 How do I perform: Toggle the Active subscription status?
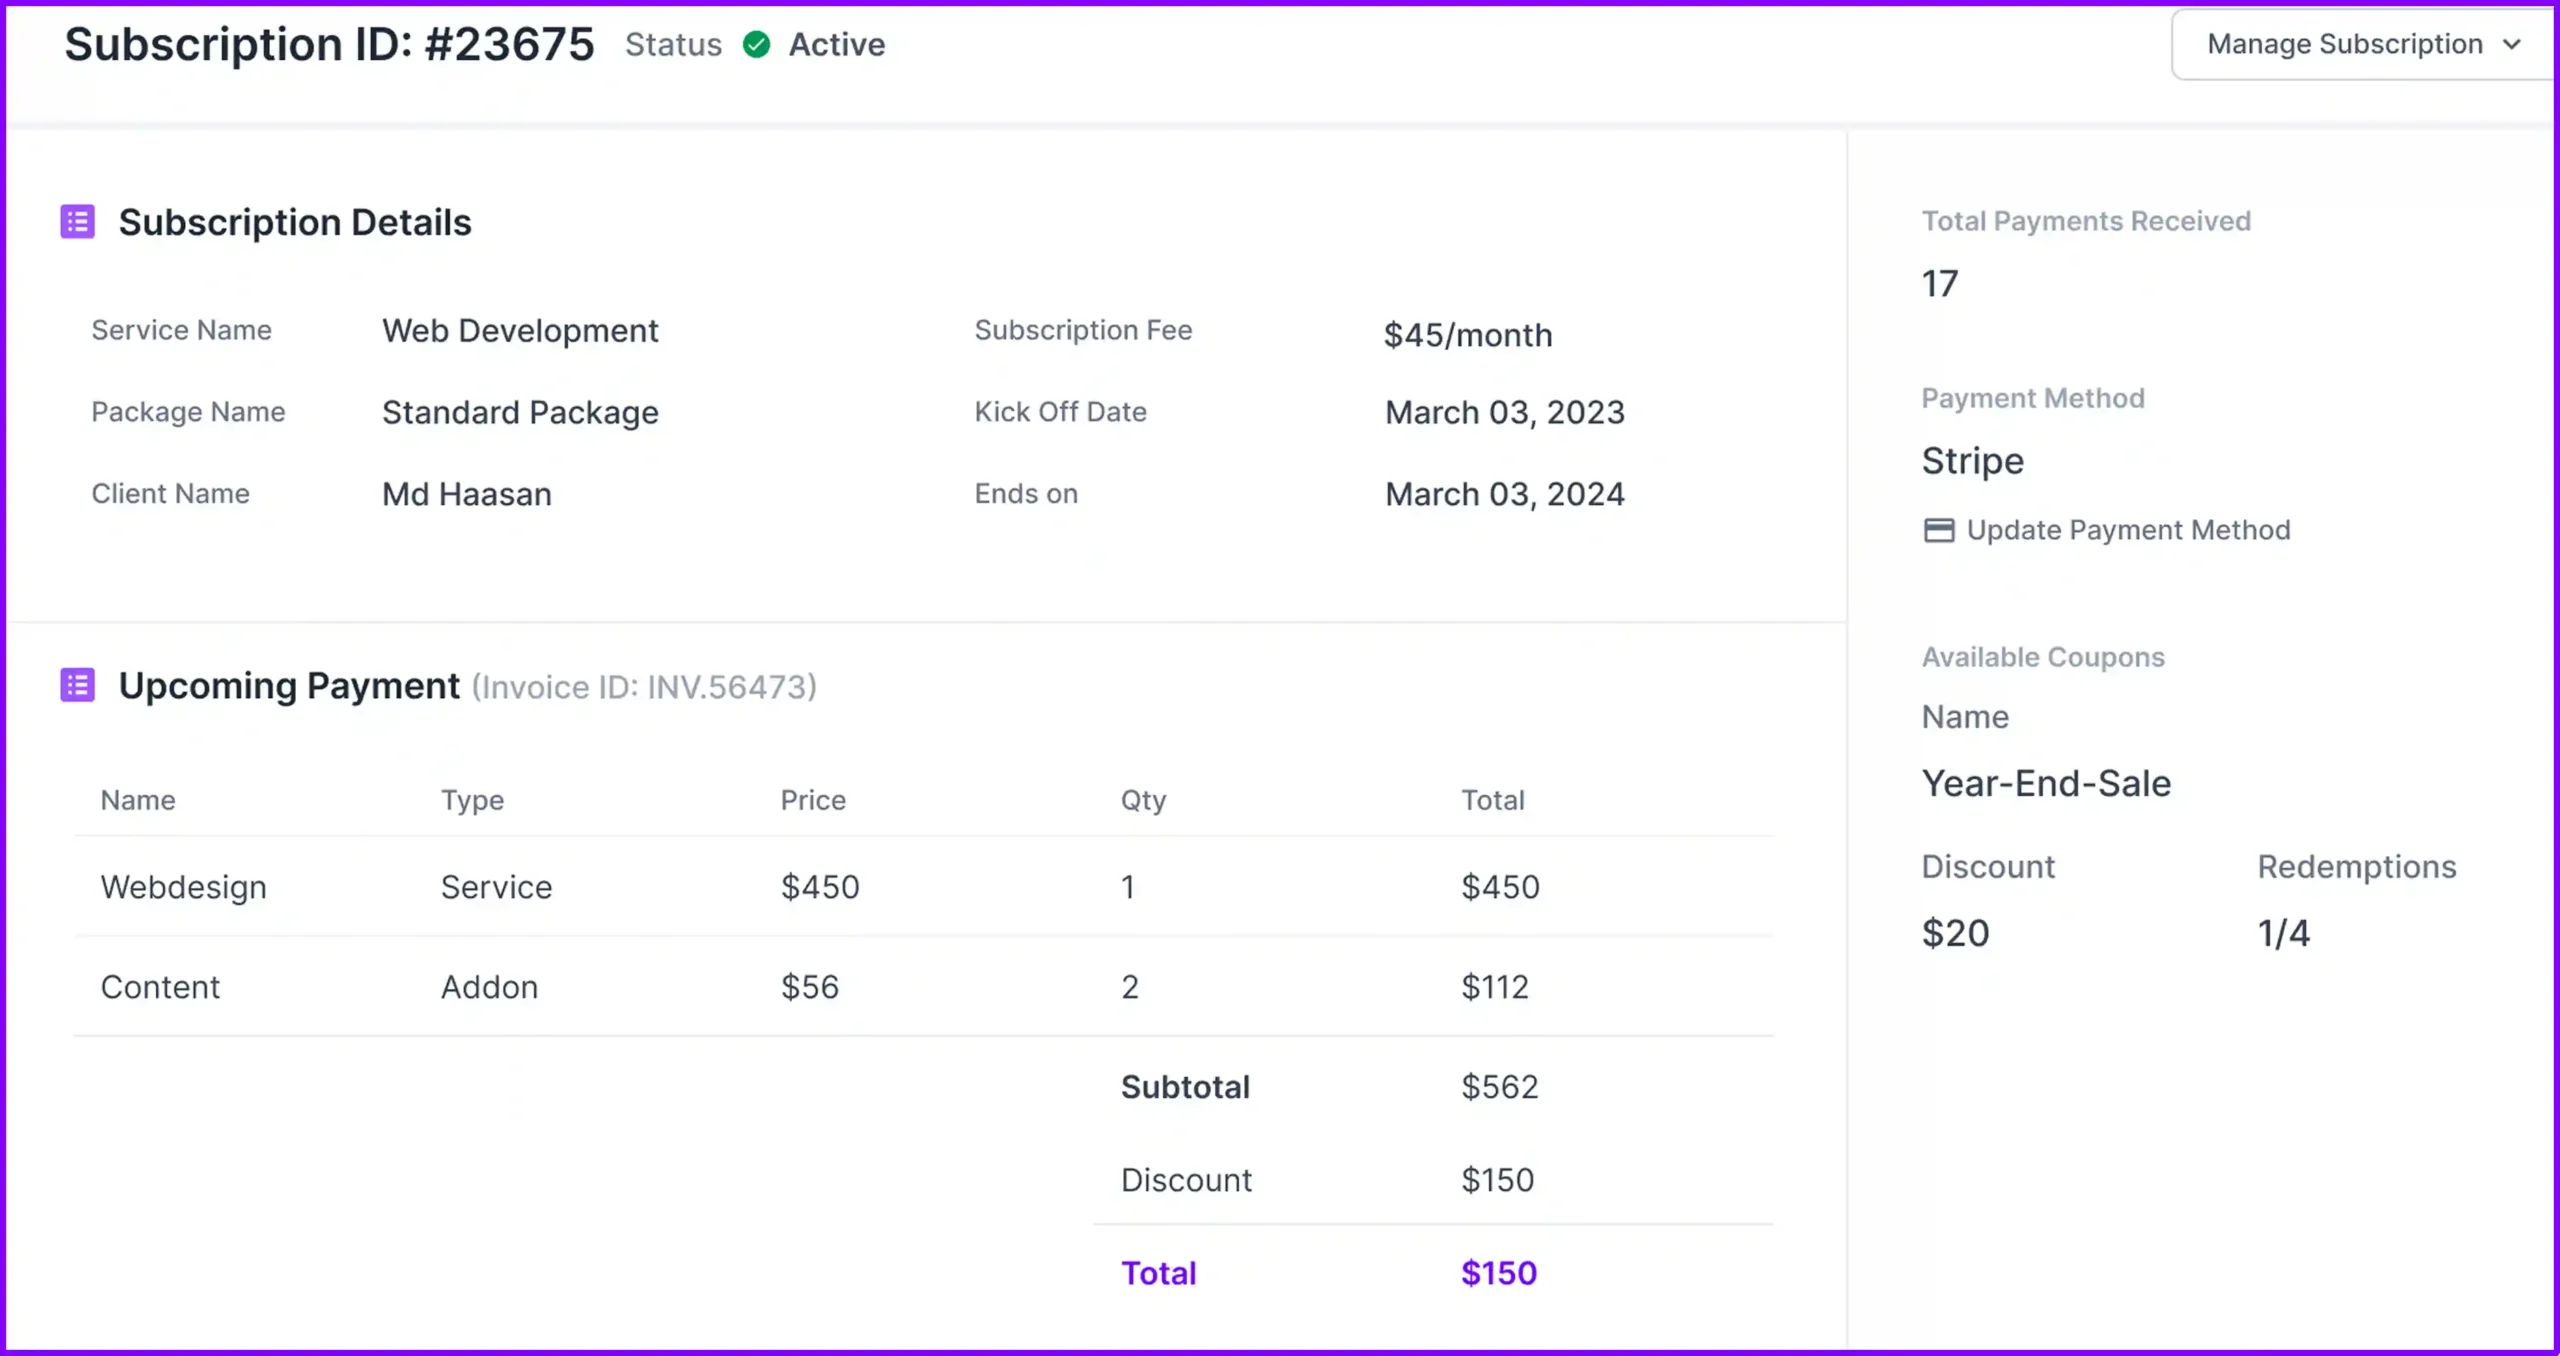[x=836, y=45]
